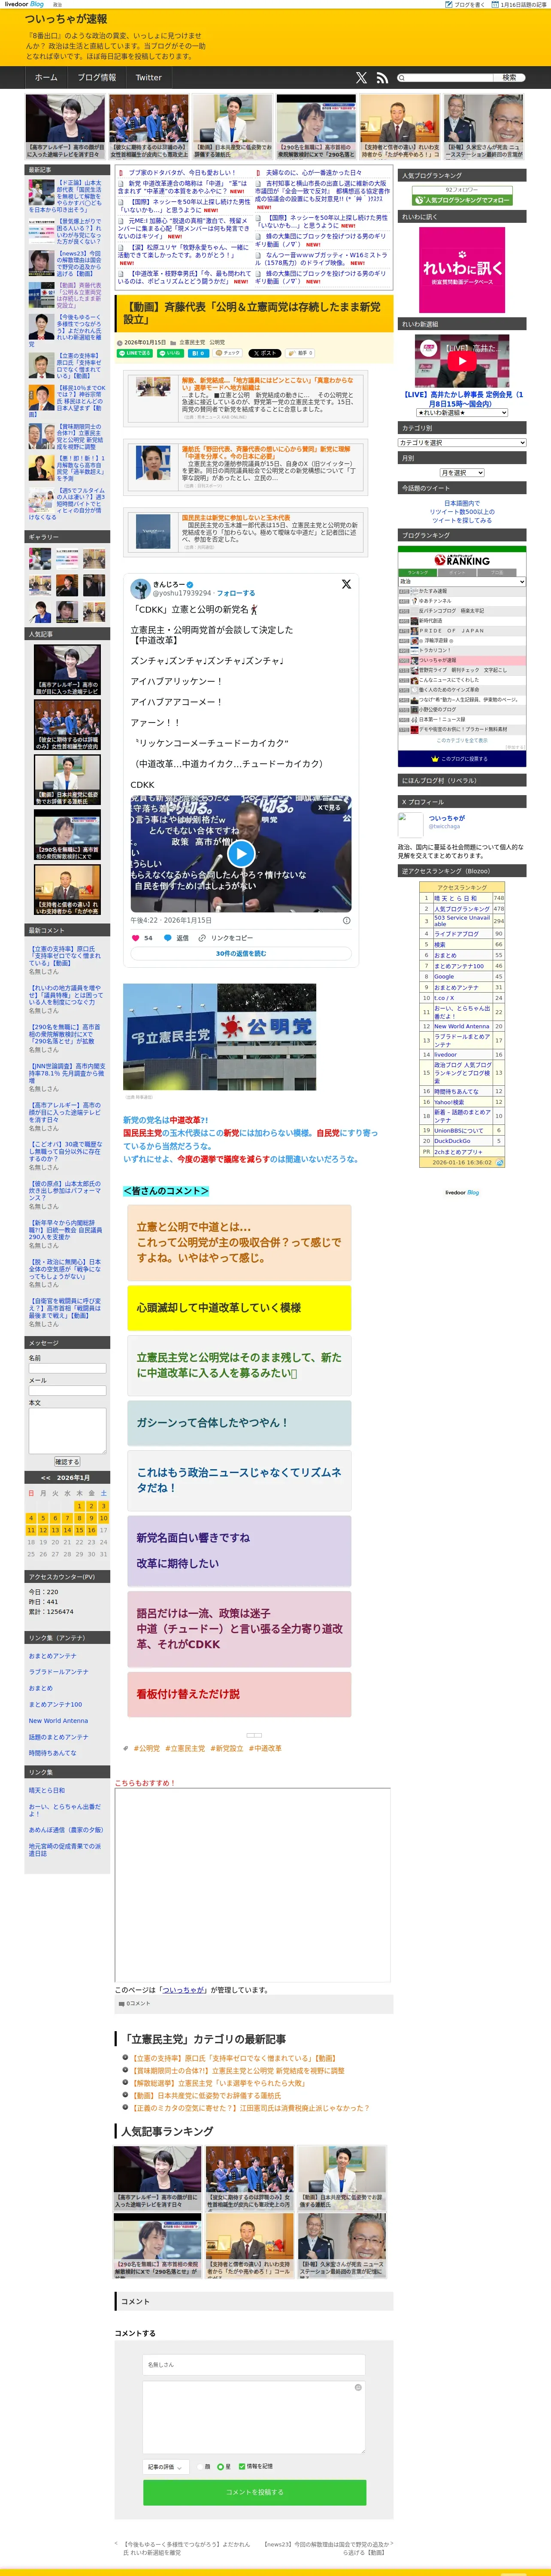Open the 記事の評価 dropdown
551x2576 pixels.
[x=166, y=2466]
